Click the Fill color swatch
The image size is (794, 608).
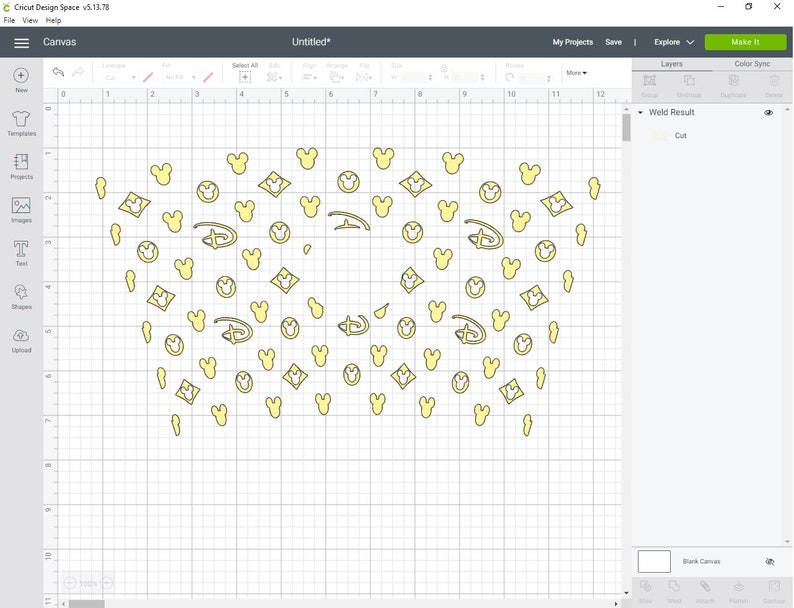click(x=208, y=77)
